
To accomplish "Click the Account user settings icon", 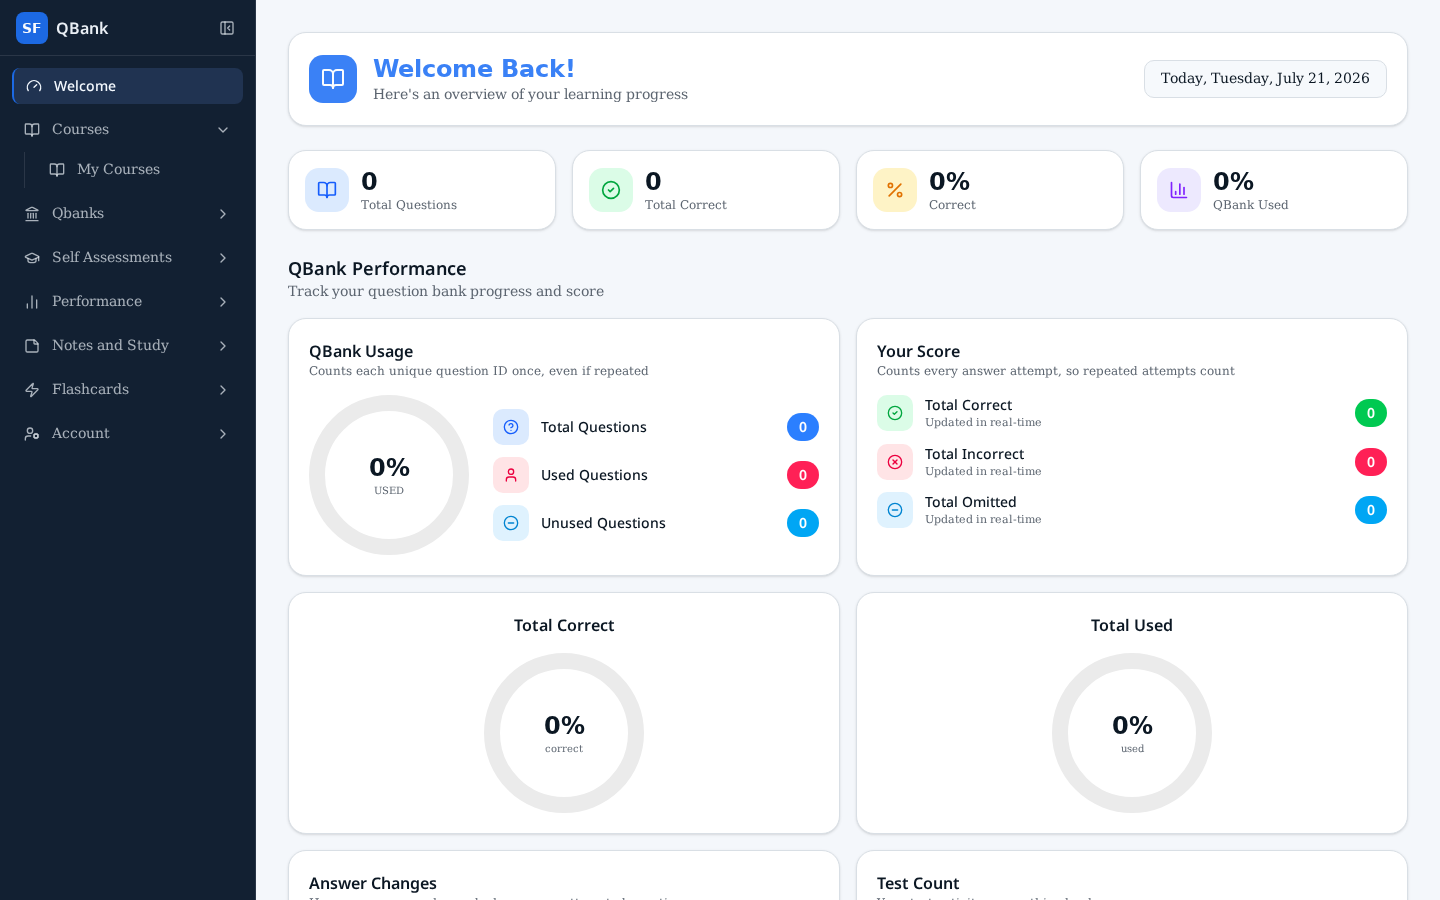I will click(x=32, y=434).
